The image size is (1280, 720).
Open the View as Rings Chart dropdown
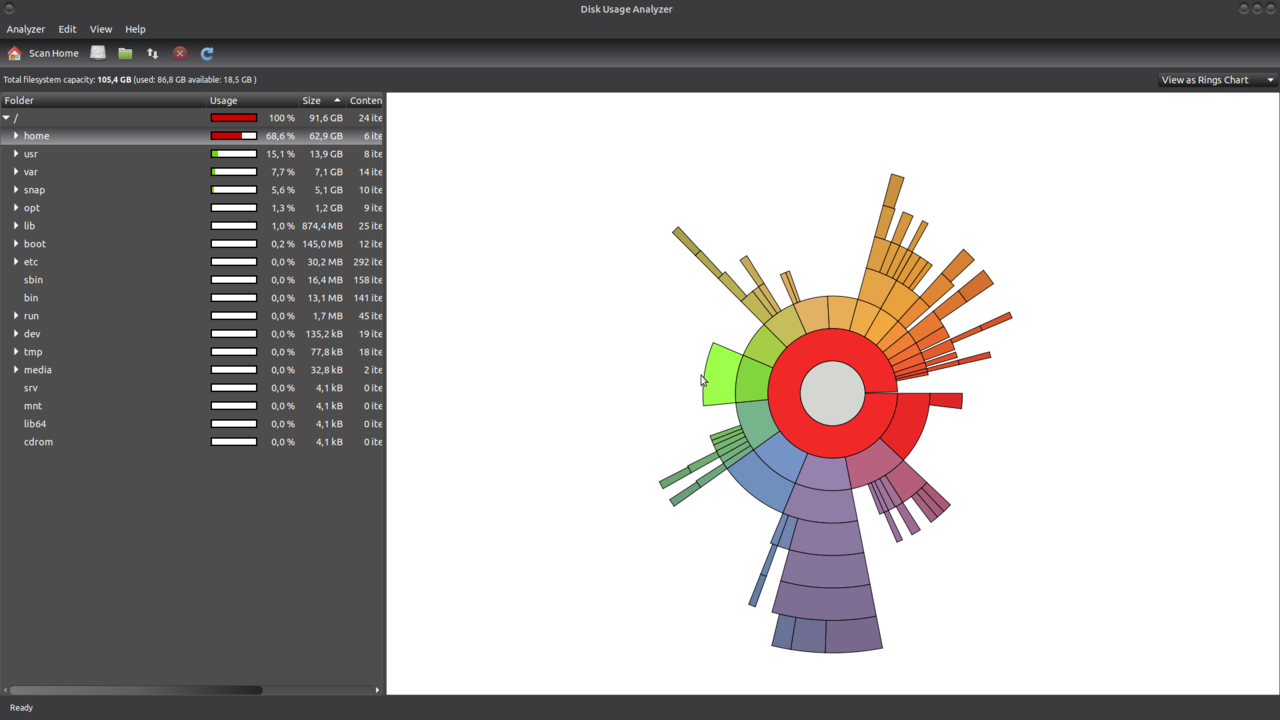(1217, 80)
